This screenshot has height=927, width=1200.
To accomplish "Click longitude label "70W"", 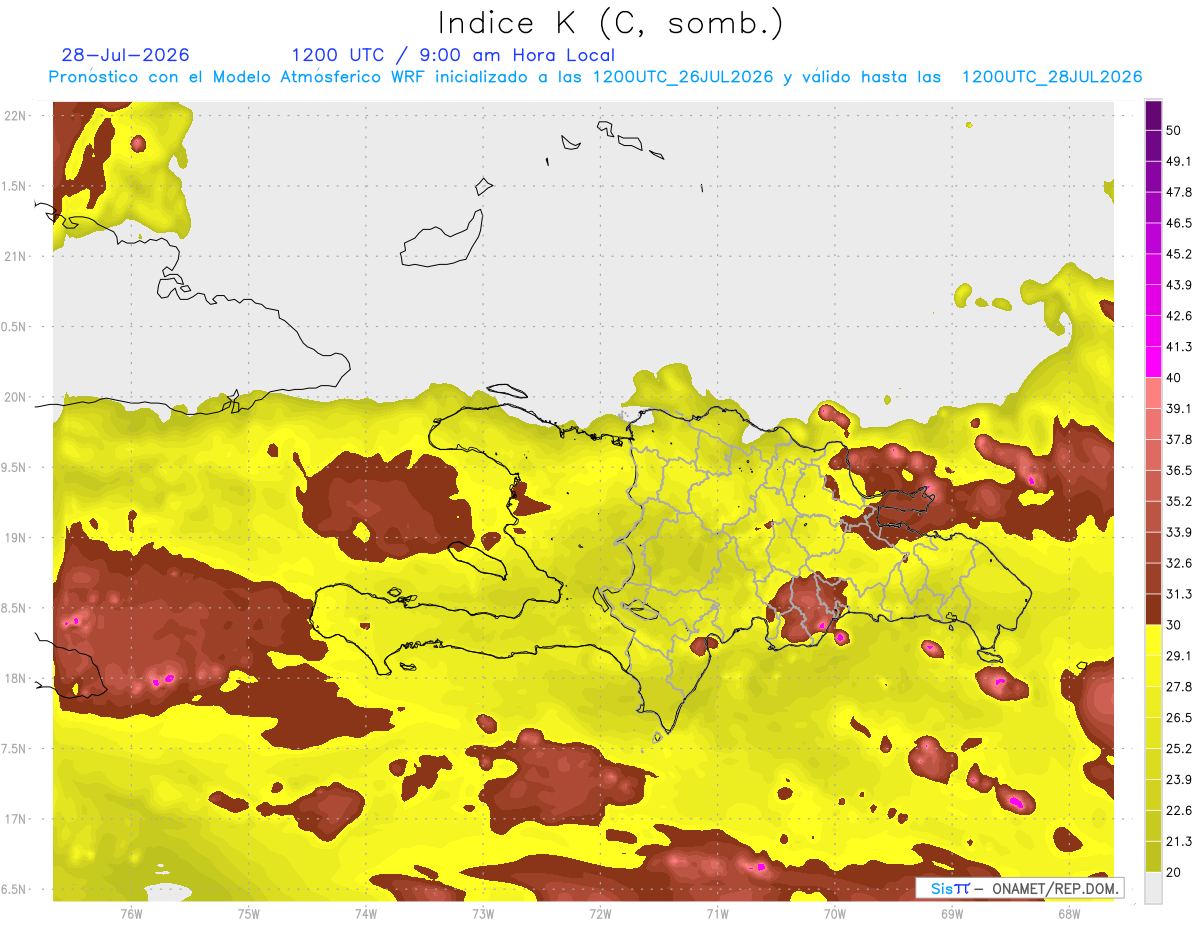I will tap(835, 913).
